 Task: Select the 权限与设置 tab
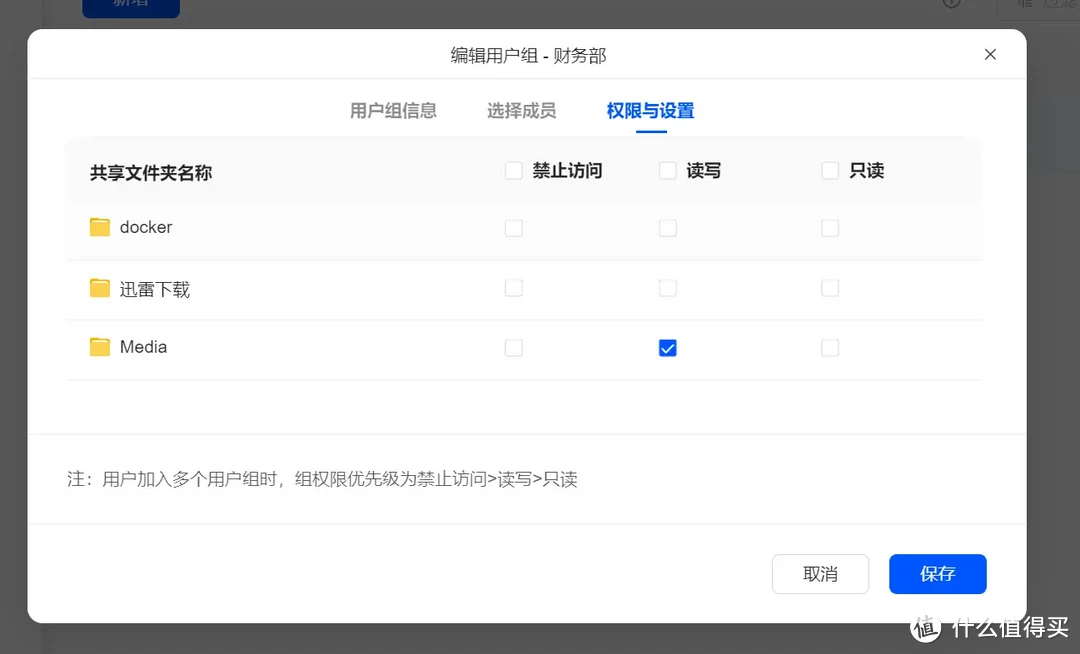point(649,111)
